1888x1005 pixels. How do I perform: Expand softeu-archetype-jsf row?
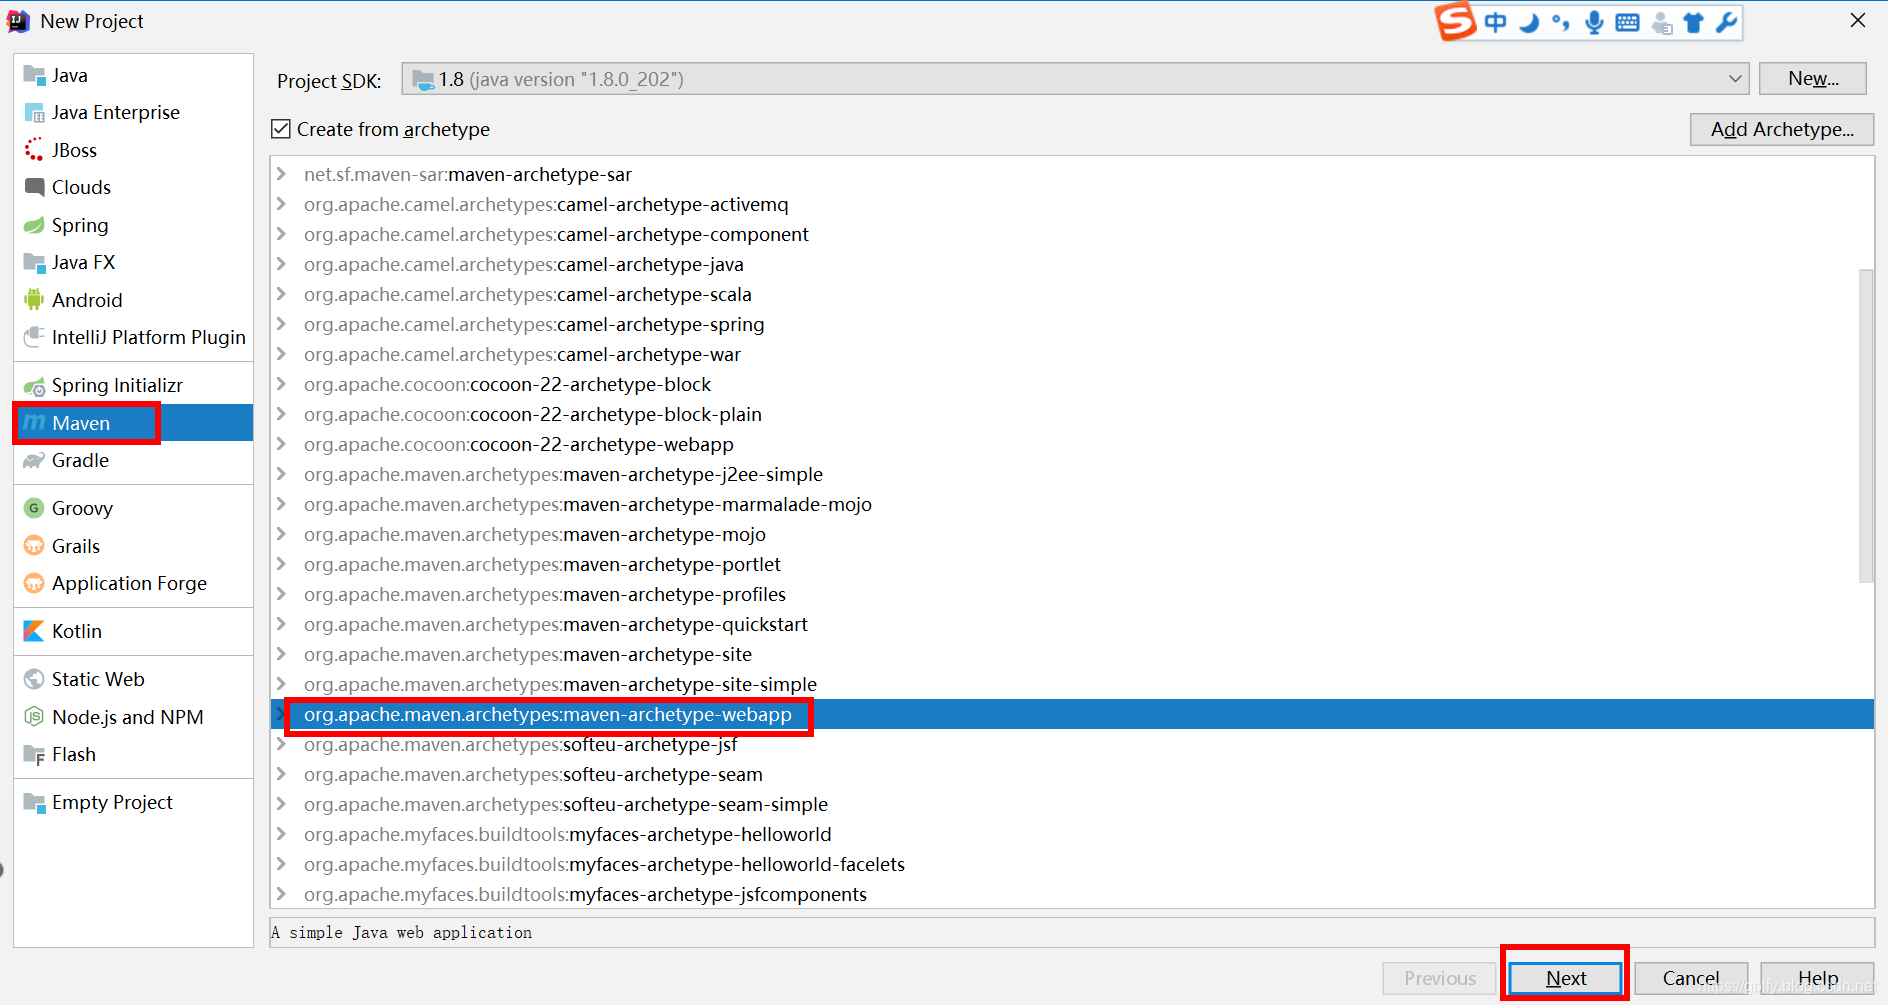point(281,744)
